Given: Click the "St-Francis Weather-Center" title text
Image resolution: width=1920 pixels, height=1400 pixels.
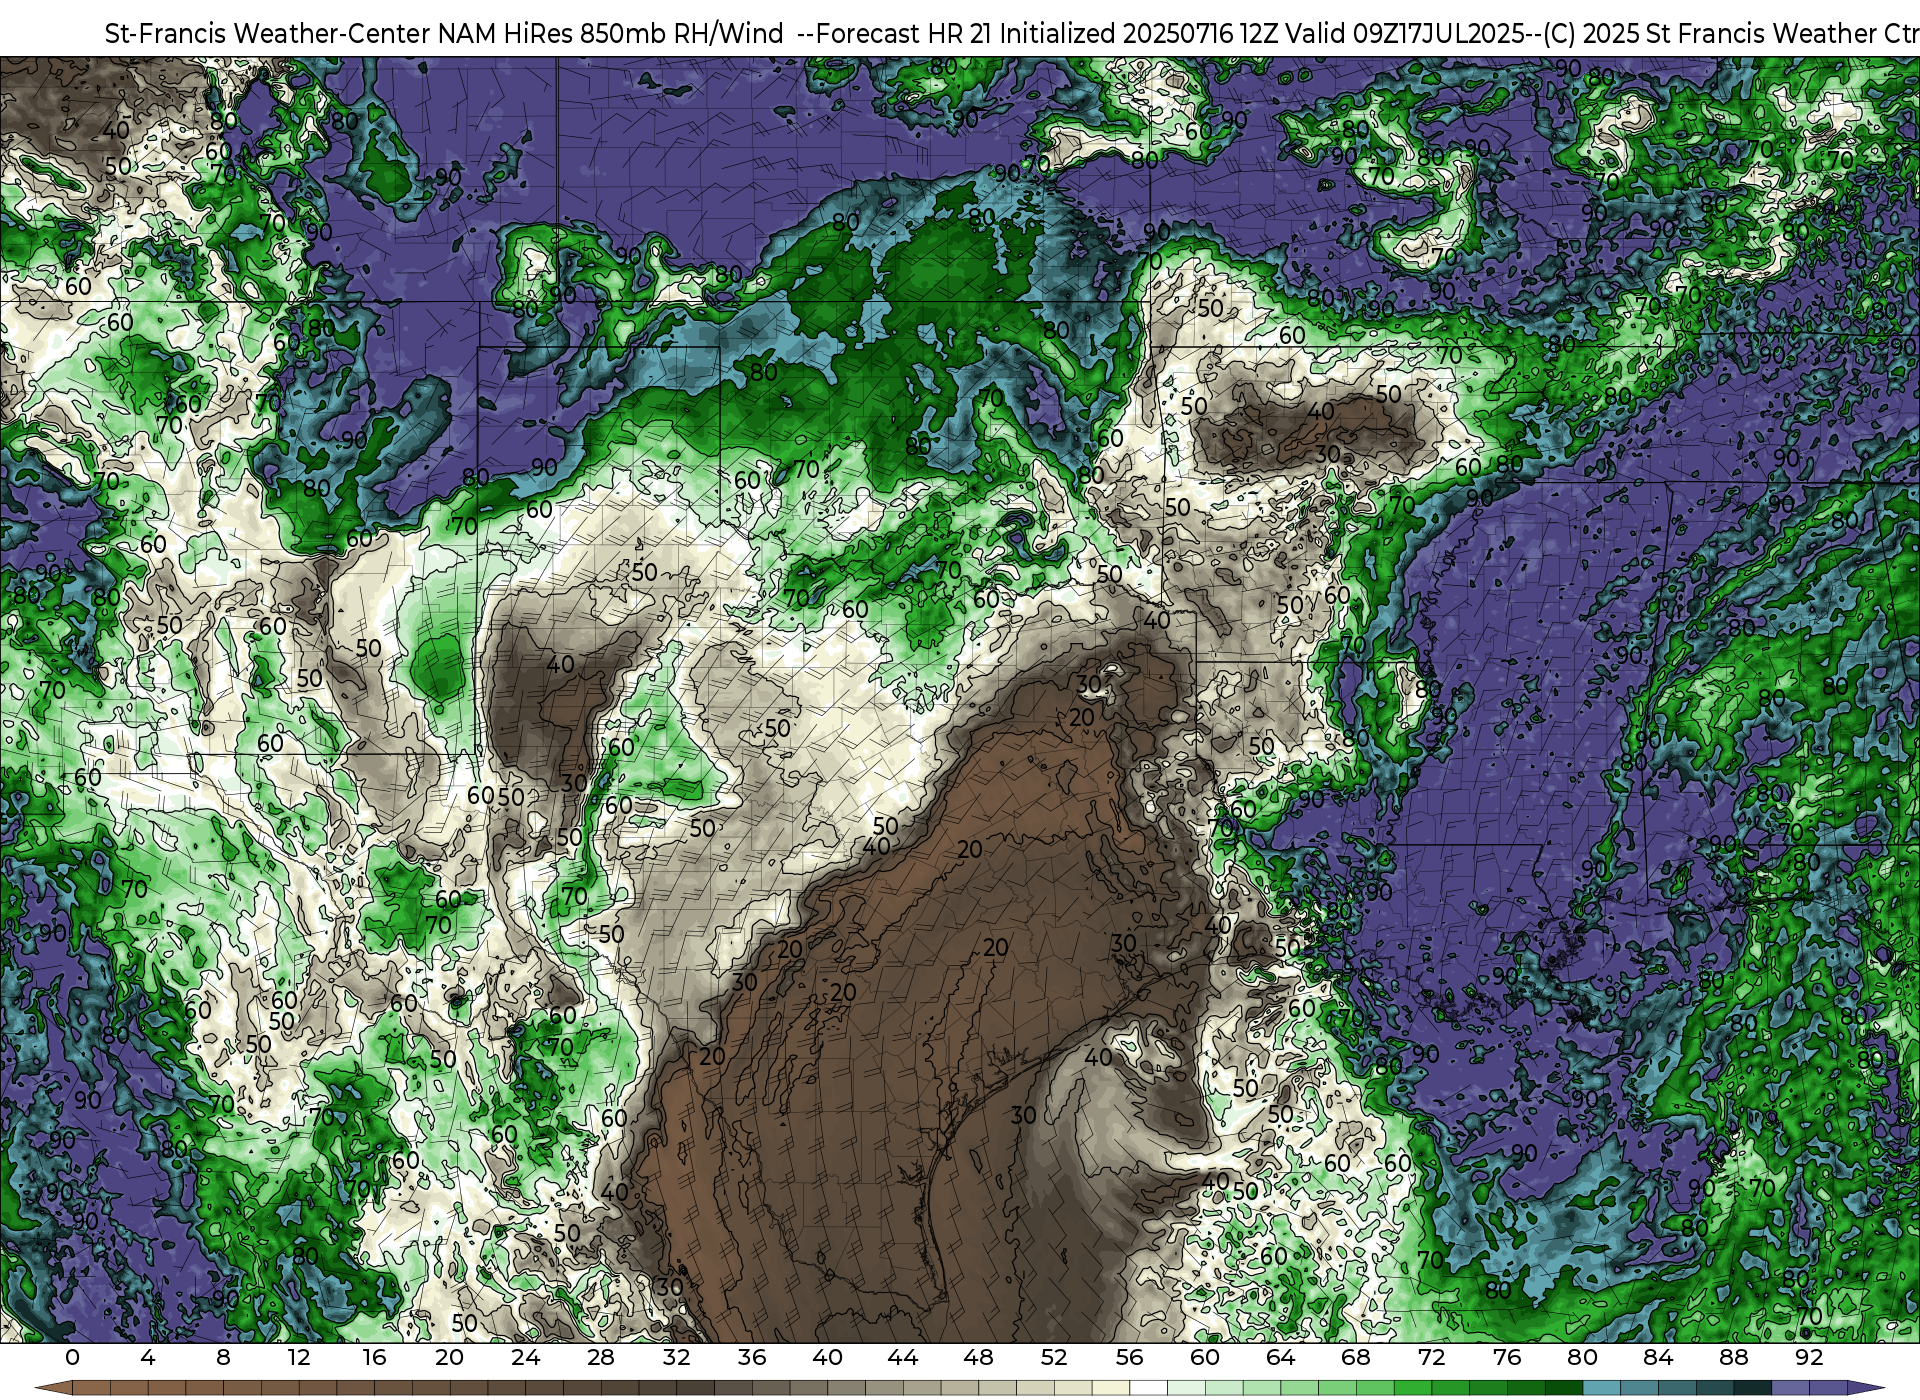Looking at the screenshot, I should click(x=268, y=34).
